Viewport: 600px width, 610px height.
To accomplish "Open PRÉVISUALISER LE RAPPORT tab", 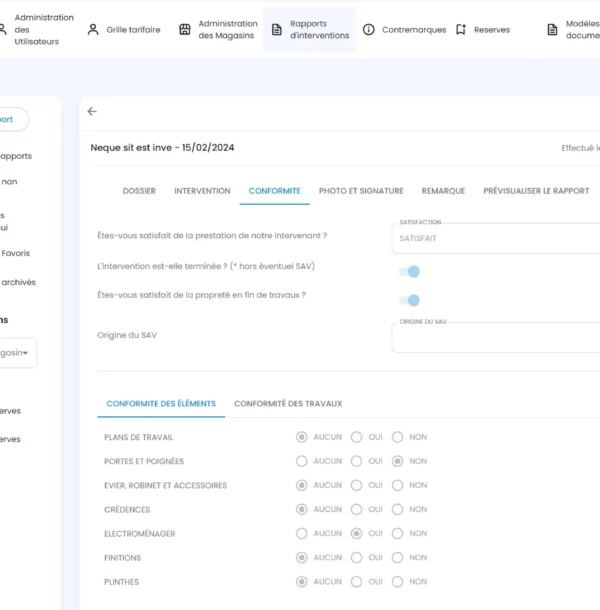I will [536, 191].
